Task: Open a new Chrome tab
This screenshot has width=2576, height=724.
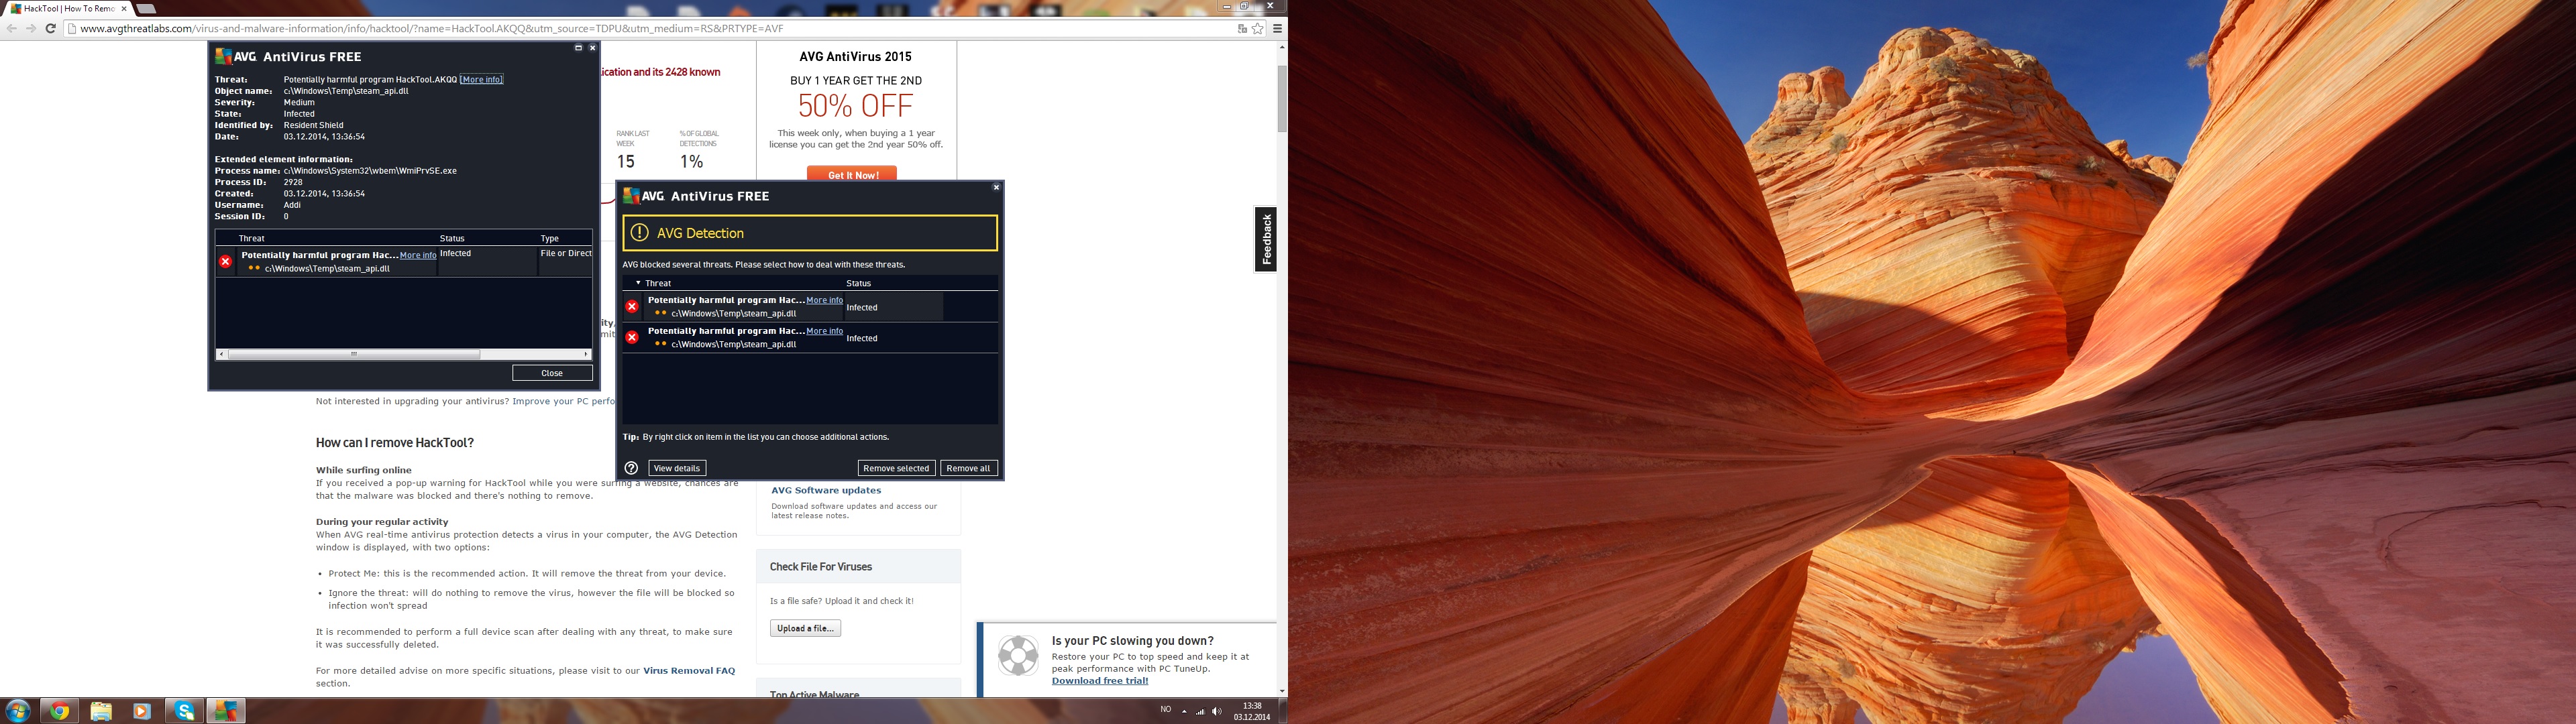Action: [x=146, y=9]
